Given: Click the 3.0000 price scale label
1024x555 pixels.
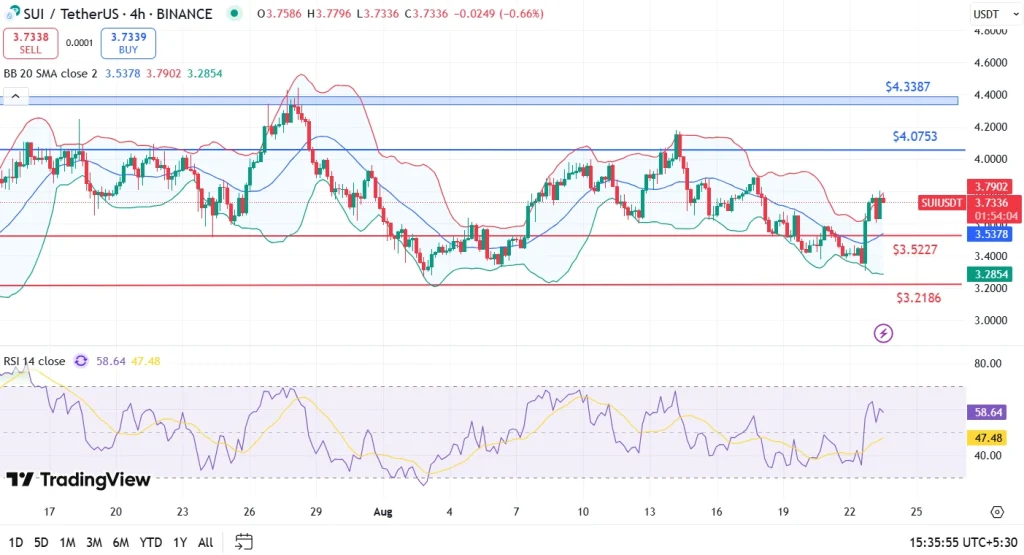Looking at the screenshot, I should pyautogui.click(x=991, y=320).
